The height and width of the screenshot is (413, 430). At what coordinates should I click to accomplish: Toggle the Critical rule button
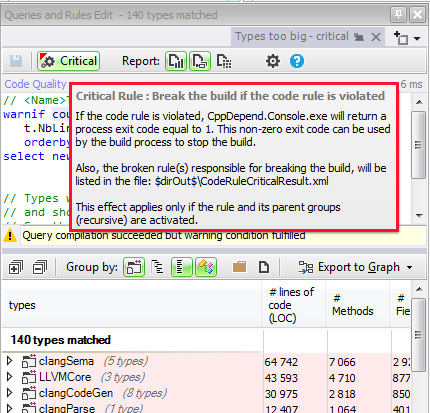point(69,61)
